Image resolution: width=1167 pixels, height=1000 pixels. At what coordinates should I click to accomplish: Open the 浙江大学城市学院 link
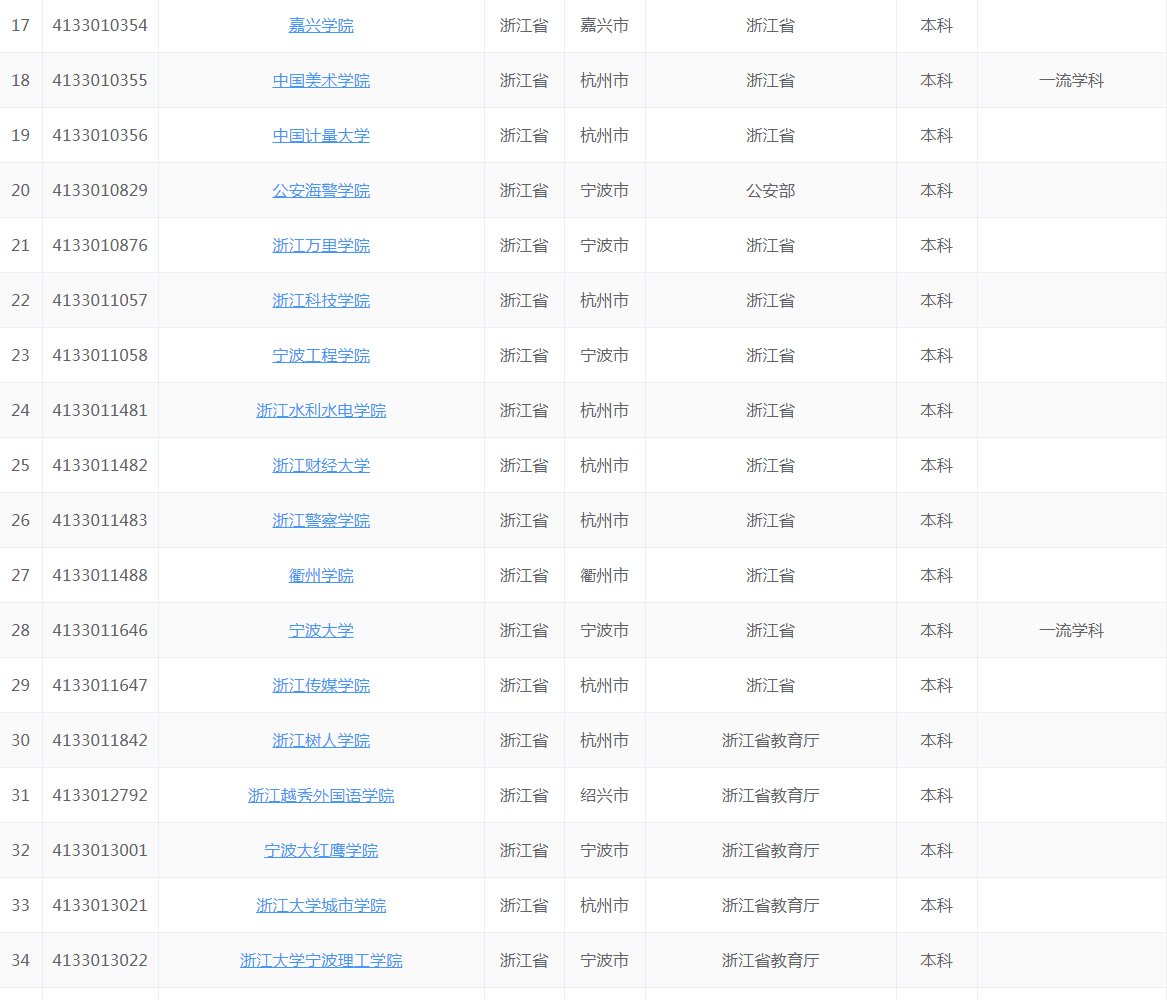point(321,906)
